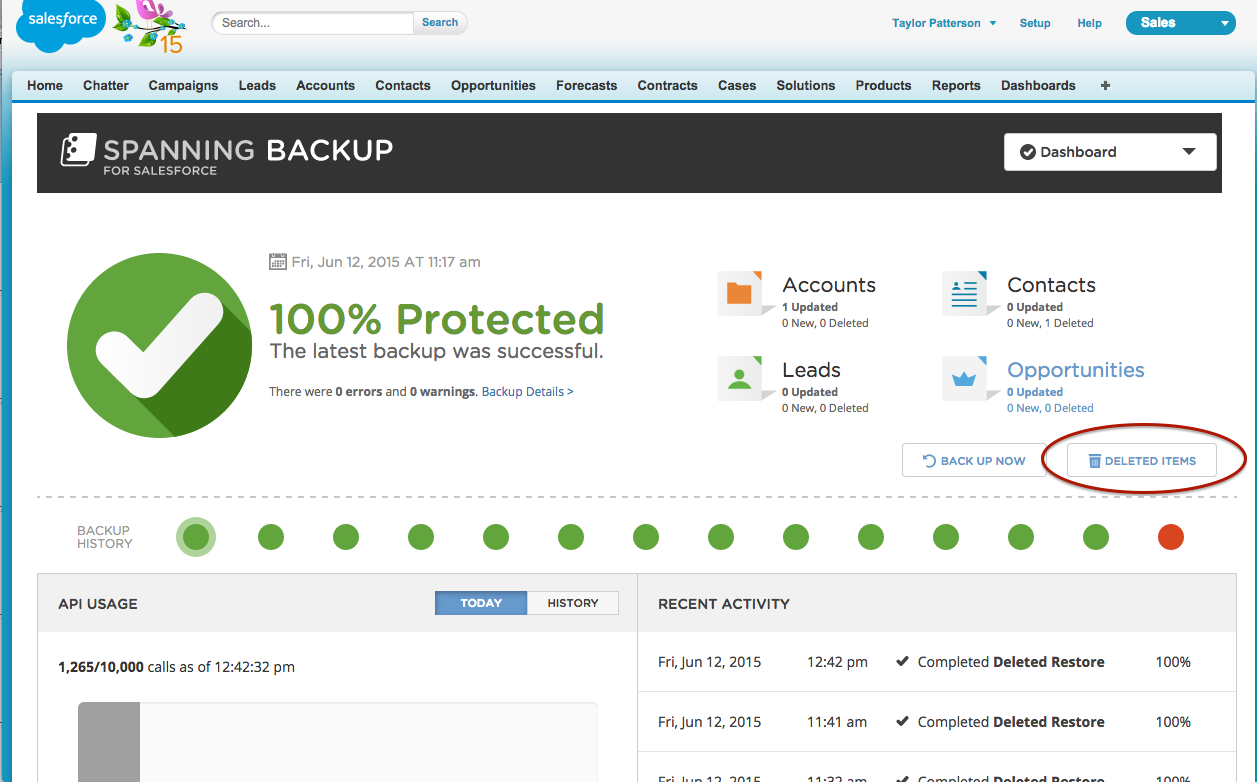Click the Accounts folder icon
This screenshot has width=1257, height=782.
(739, 293)
